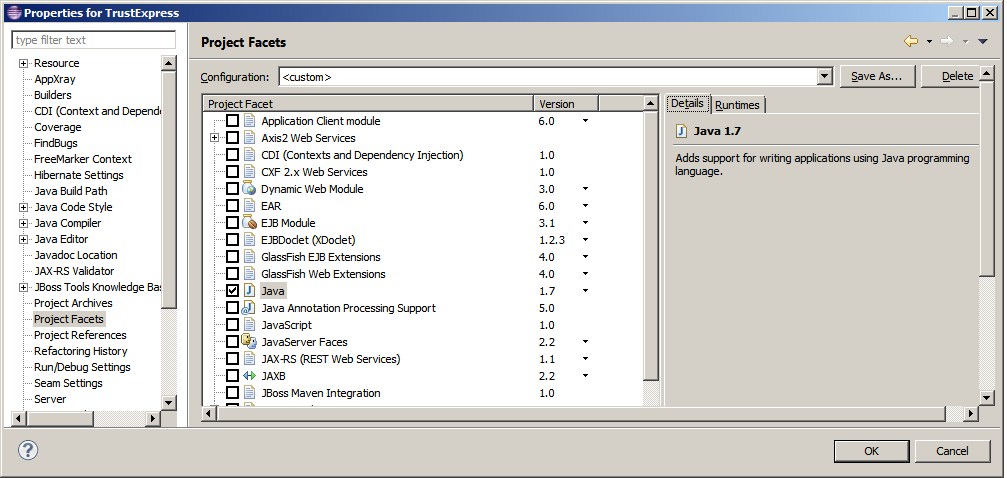Enable the Application Client module checkbox
The height and width of the screenshot is (478, 1007).
click(232, 121)
